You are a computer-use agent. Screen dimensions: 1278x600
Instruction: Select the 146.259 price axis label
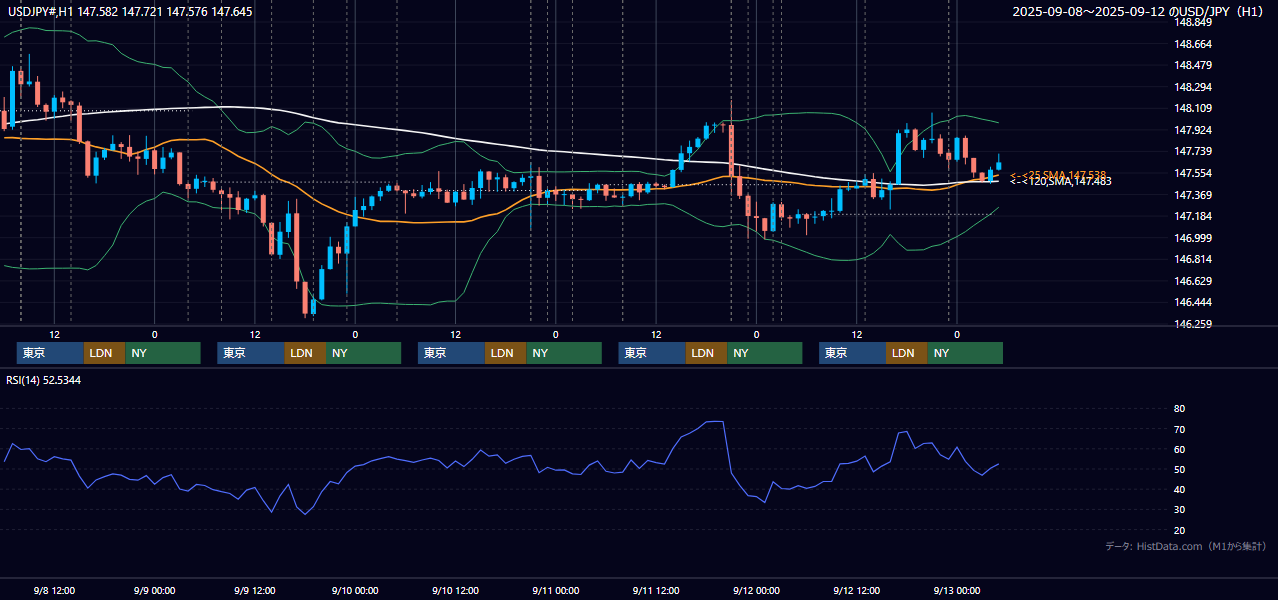tap(1193, 325)
